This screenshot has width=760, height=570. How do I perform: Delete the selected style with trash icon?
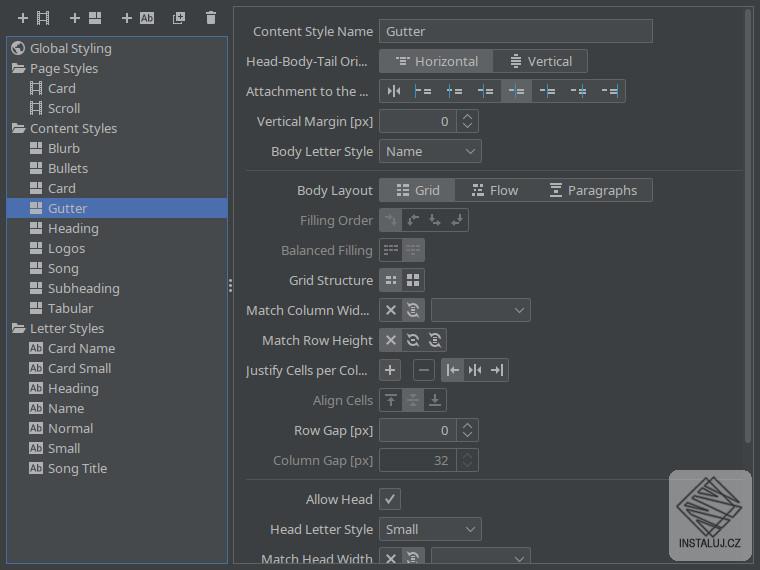(211, 18)
